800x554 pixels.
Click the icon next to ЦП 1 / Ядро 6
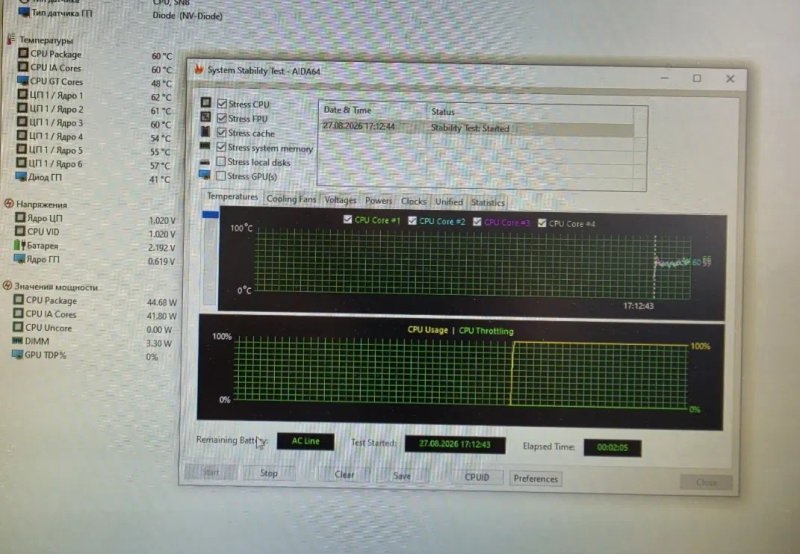21,163
